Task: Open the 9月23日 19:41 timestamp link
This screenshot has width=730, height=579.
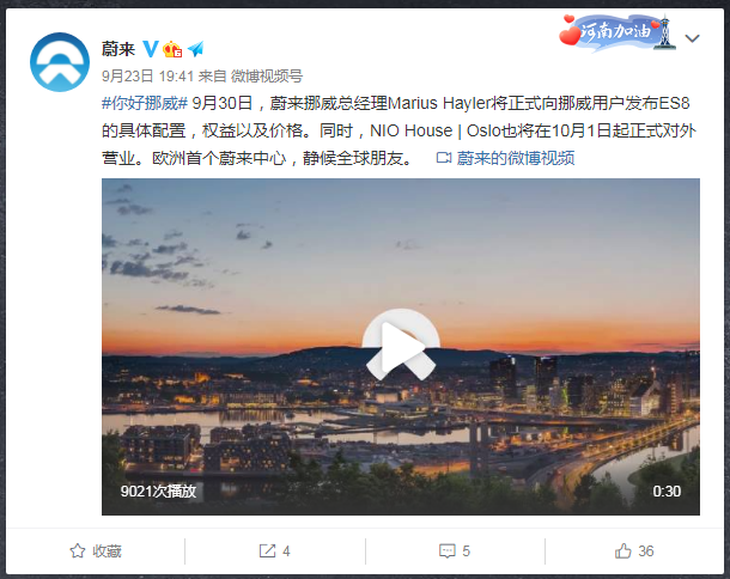Action: pyautogui.click(x=148, y=76)
